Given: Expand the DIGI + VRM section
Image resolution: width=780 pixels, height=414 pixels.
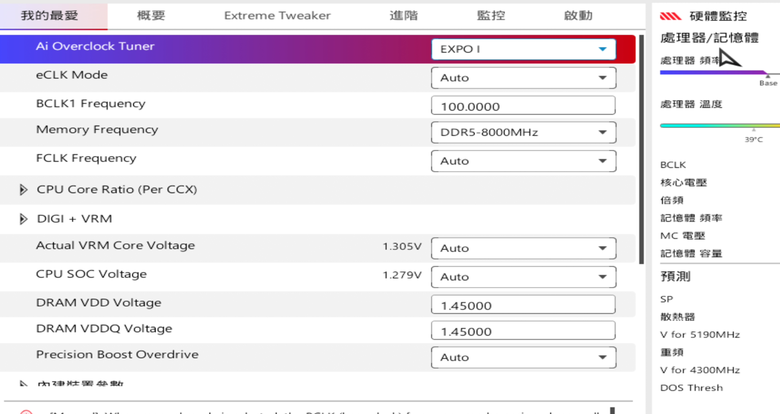Looking at the screenshot, I should [x=23, y=219].
